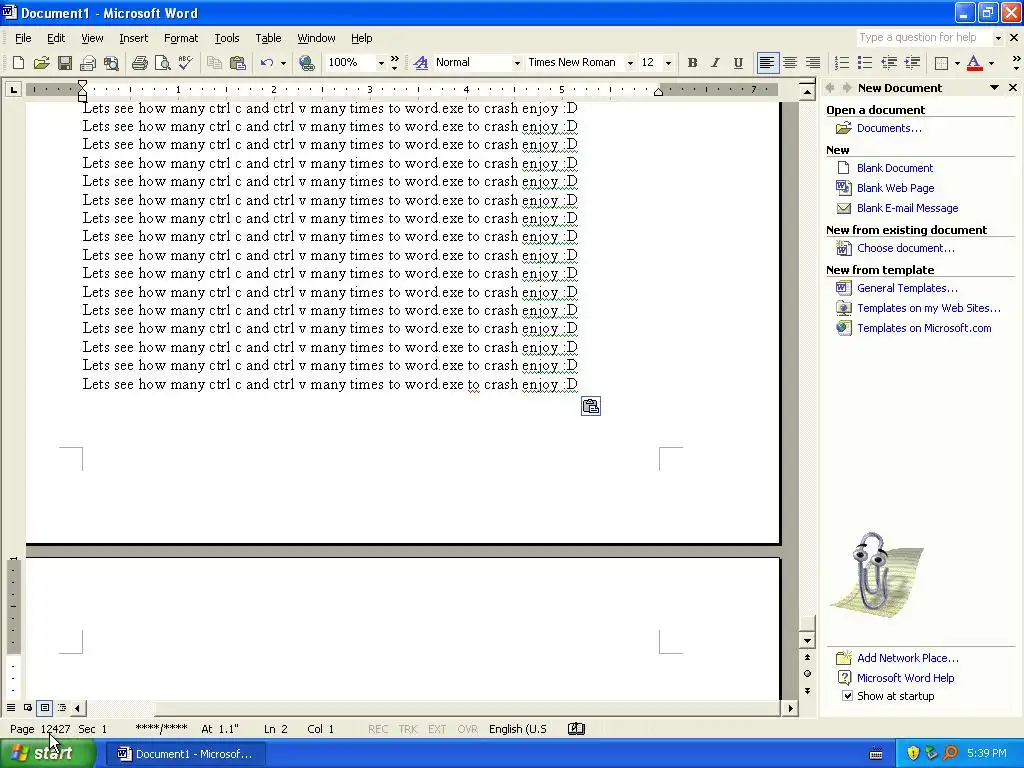The width and height of the screenshot is (1024, 768).
Task: Save the document with the floppy icon
Action: click(x=65, y=63)
